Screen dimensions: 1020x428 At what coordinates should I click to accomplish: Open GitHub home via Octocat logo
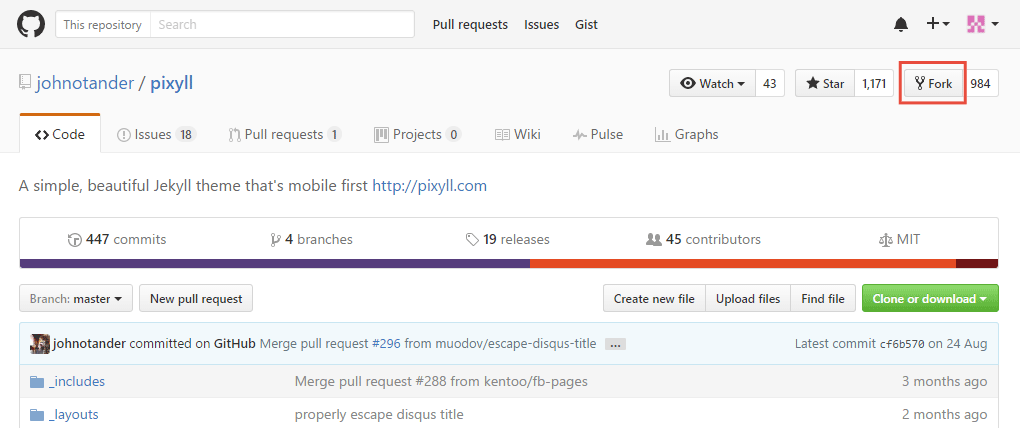point(31,25)
